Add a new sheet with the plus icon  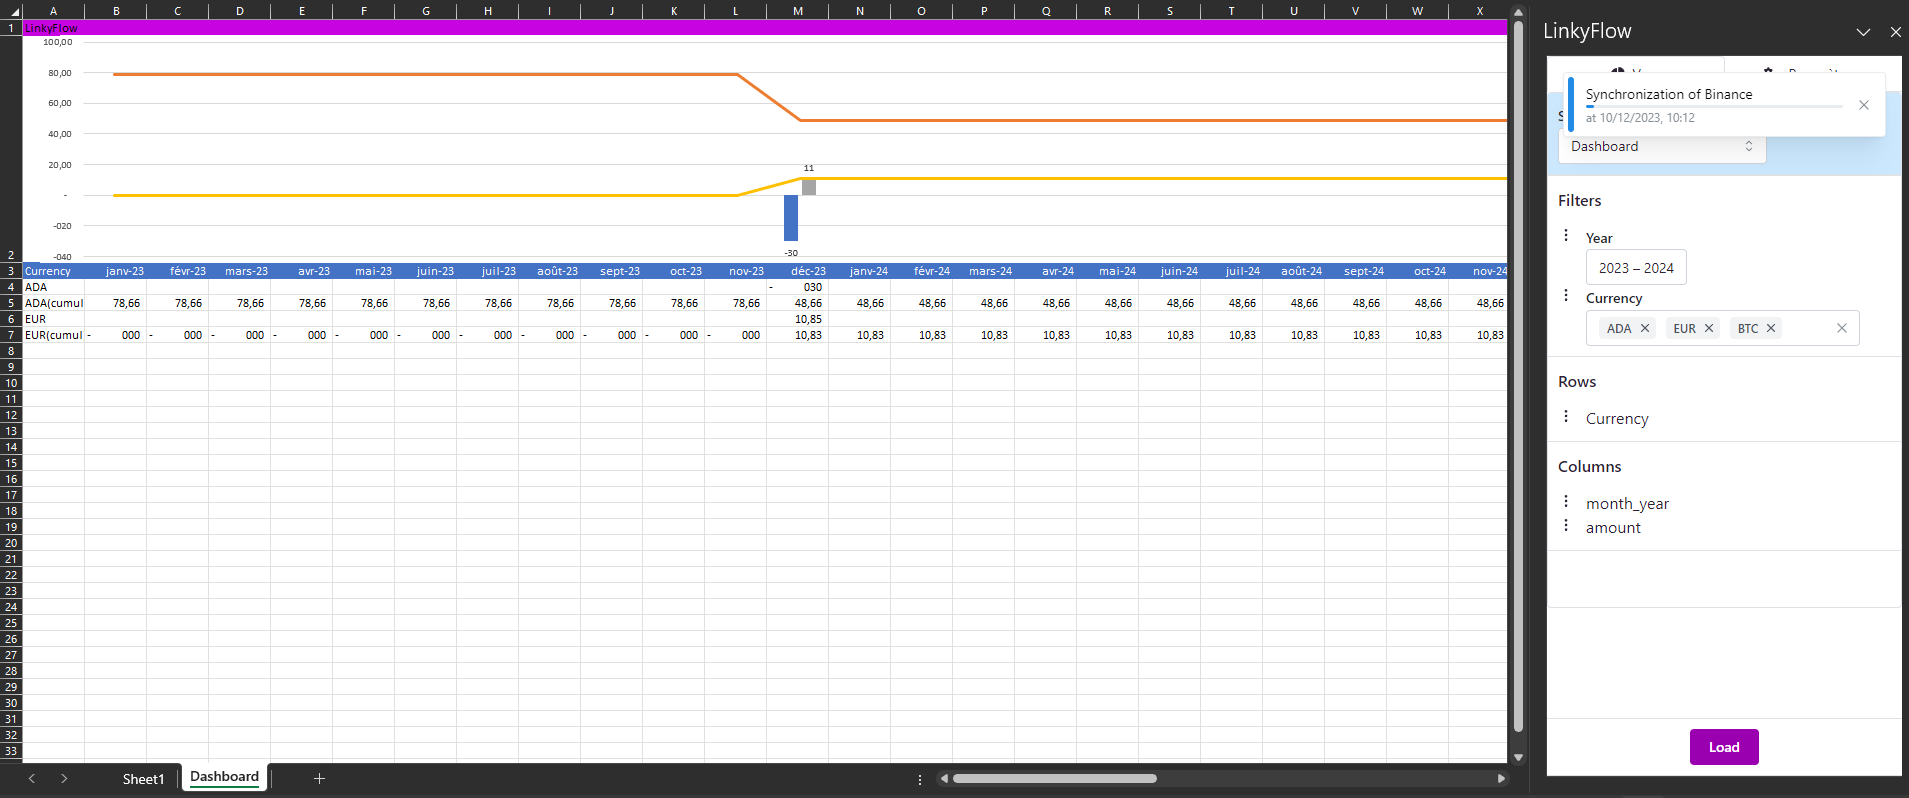[x=319, y=778]
